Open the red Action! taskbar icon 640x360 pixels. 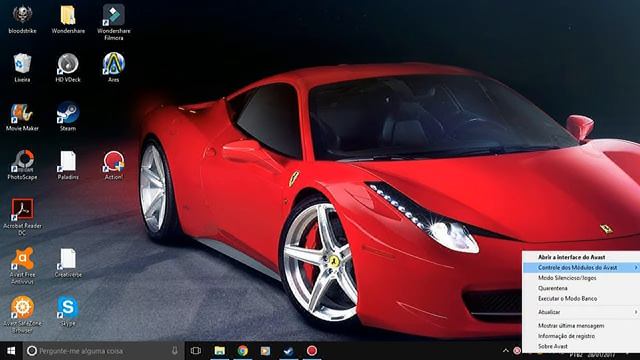tap(312, 351)
